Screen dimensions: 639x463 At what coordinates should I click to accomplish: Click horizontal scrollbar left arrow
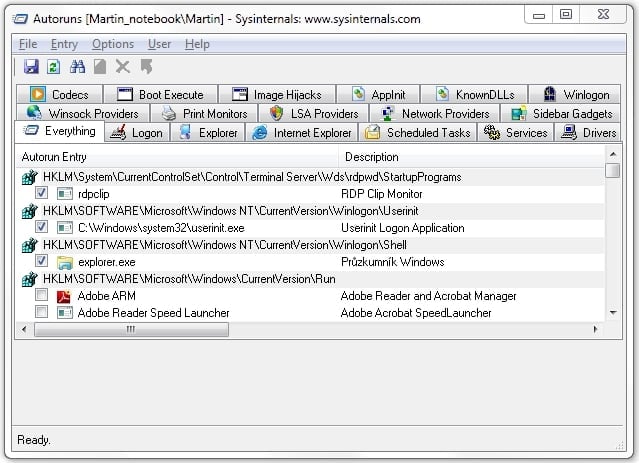24,329
